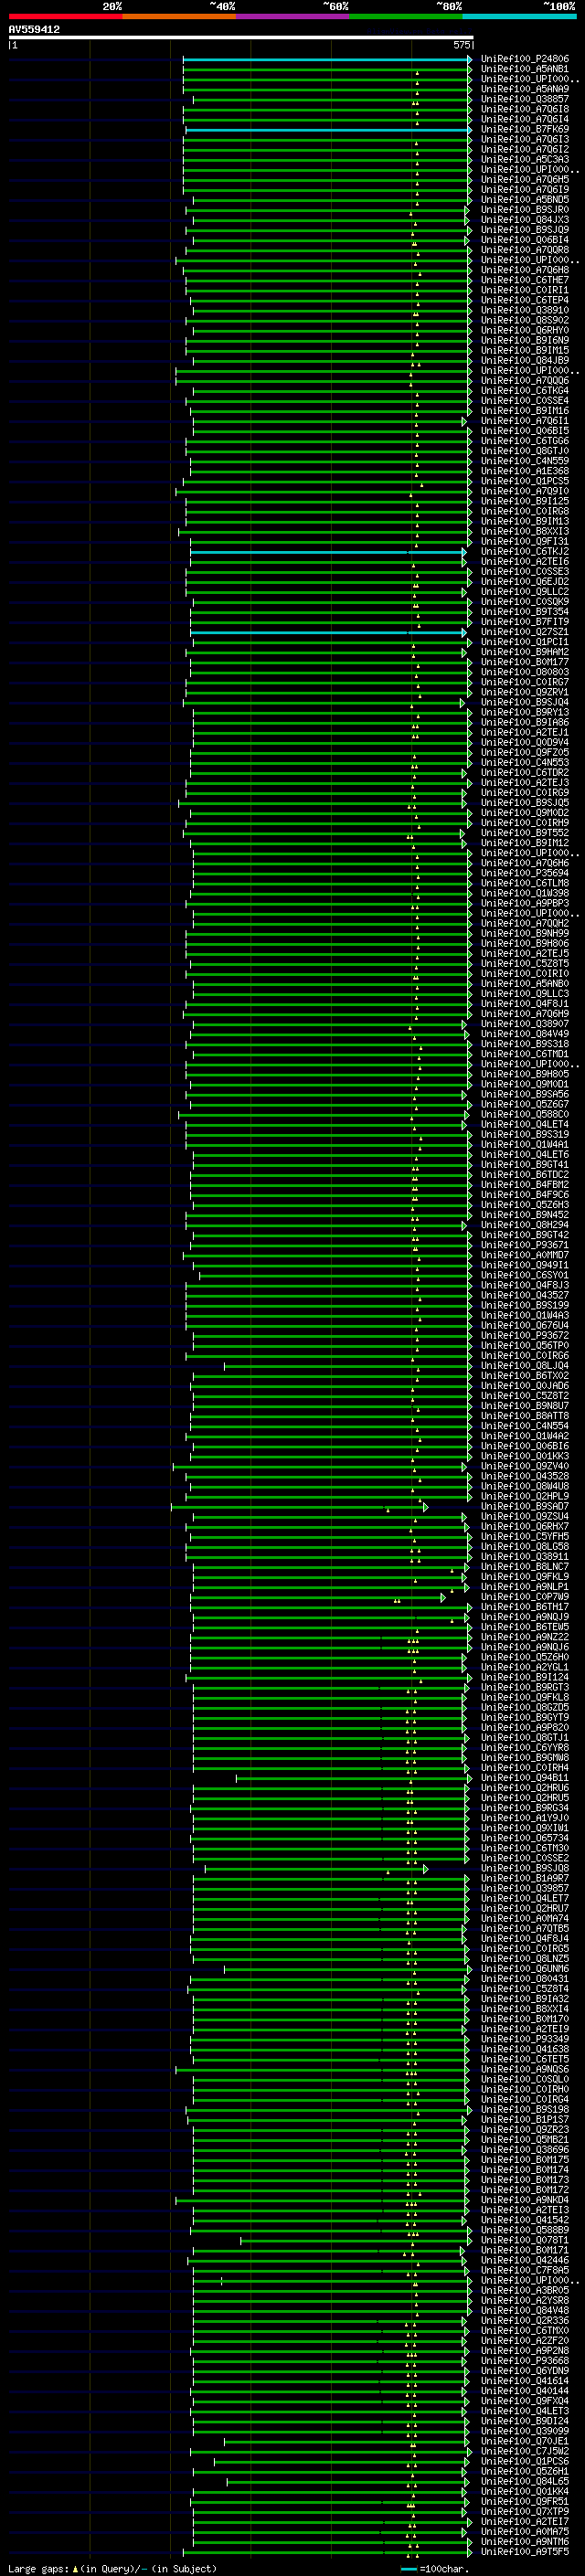
Task: Click the =100char. scale legend
Action: click(x=435, y=2568)
